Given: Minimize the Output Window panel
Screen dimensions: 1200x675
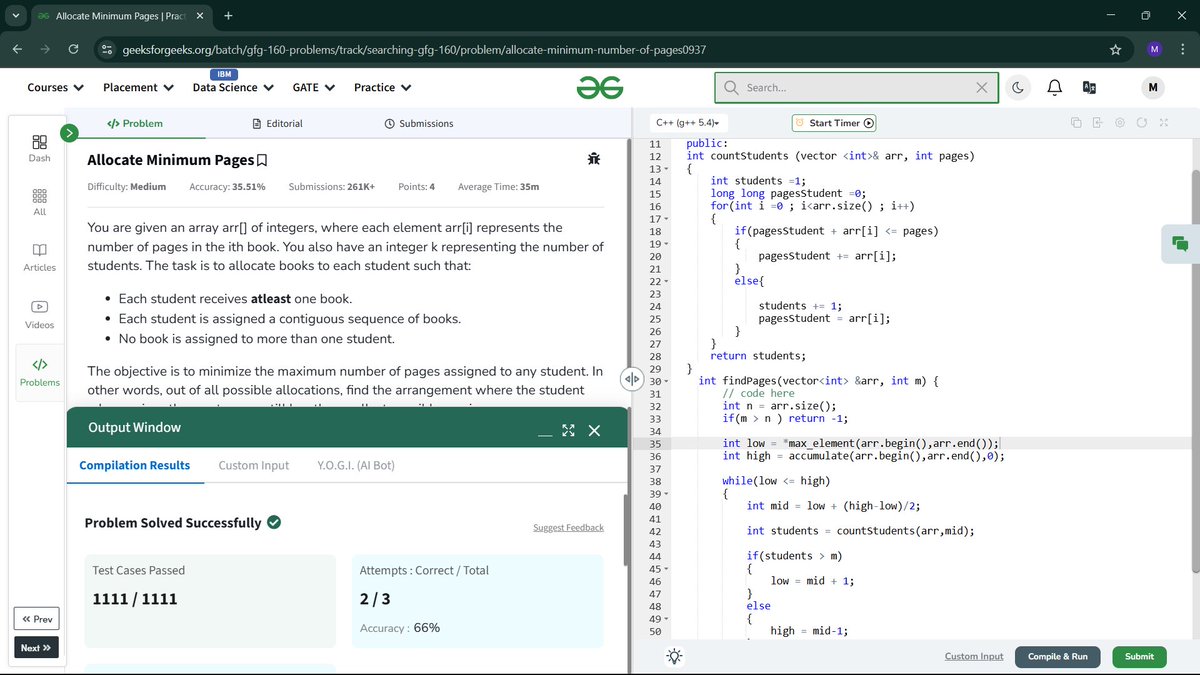Looking at the screenshot, I should pos(544,435).
